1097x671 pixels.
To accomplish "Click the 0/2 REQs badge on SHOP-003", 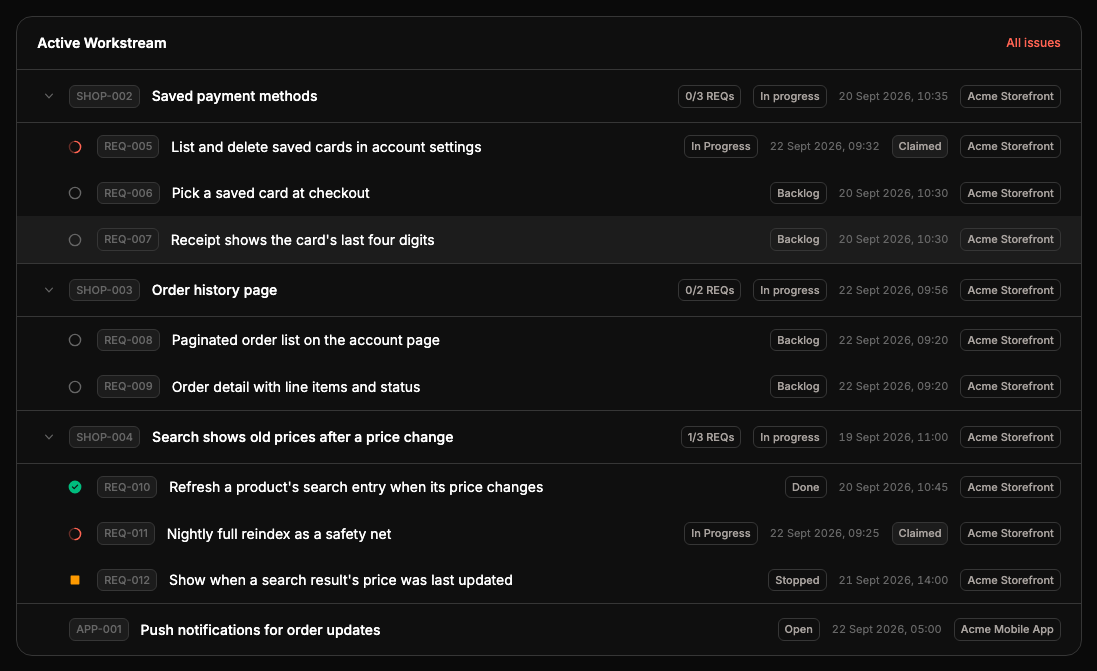I will pyautogui.click(x=709, y=290).
